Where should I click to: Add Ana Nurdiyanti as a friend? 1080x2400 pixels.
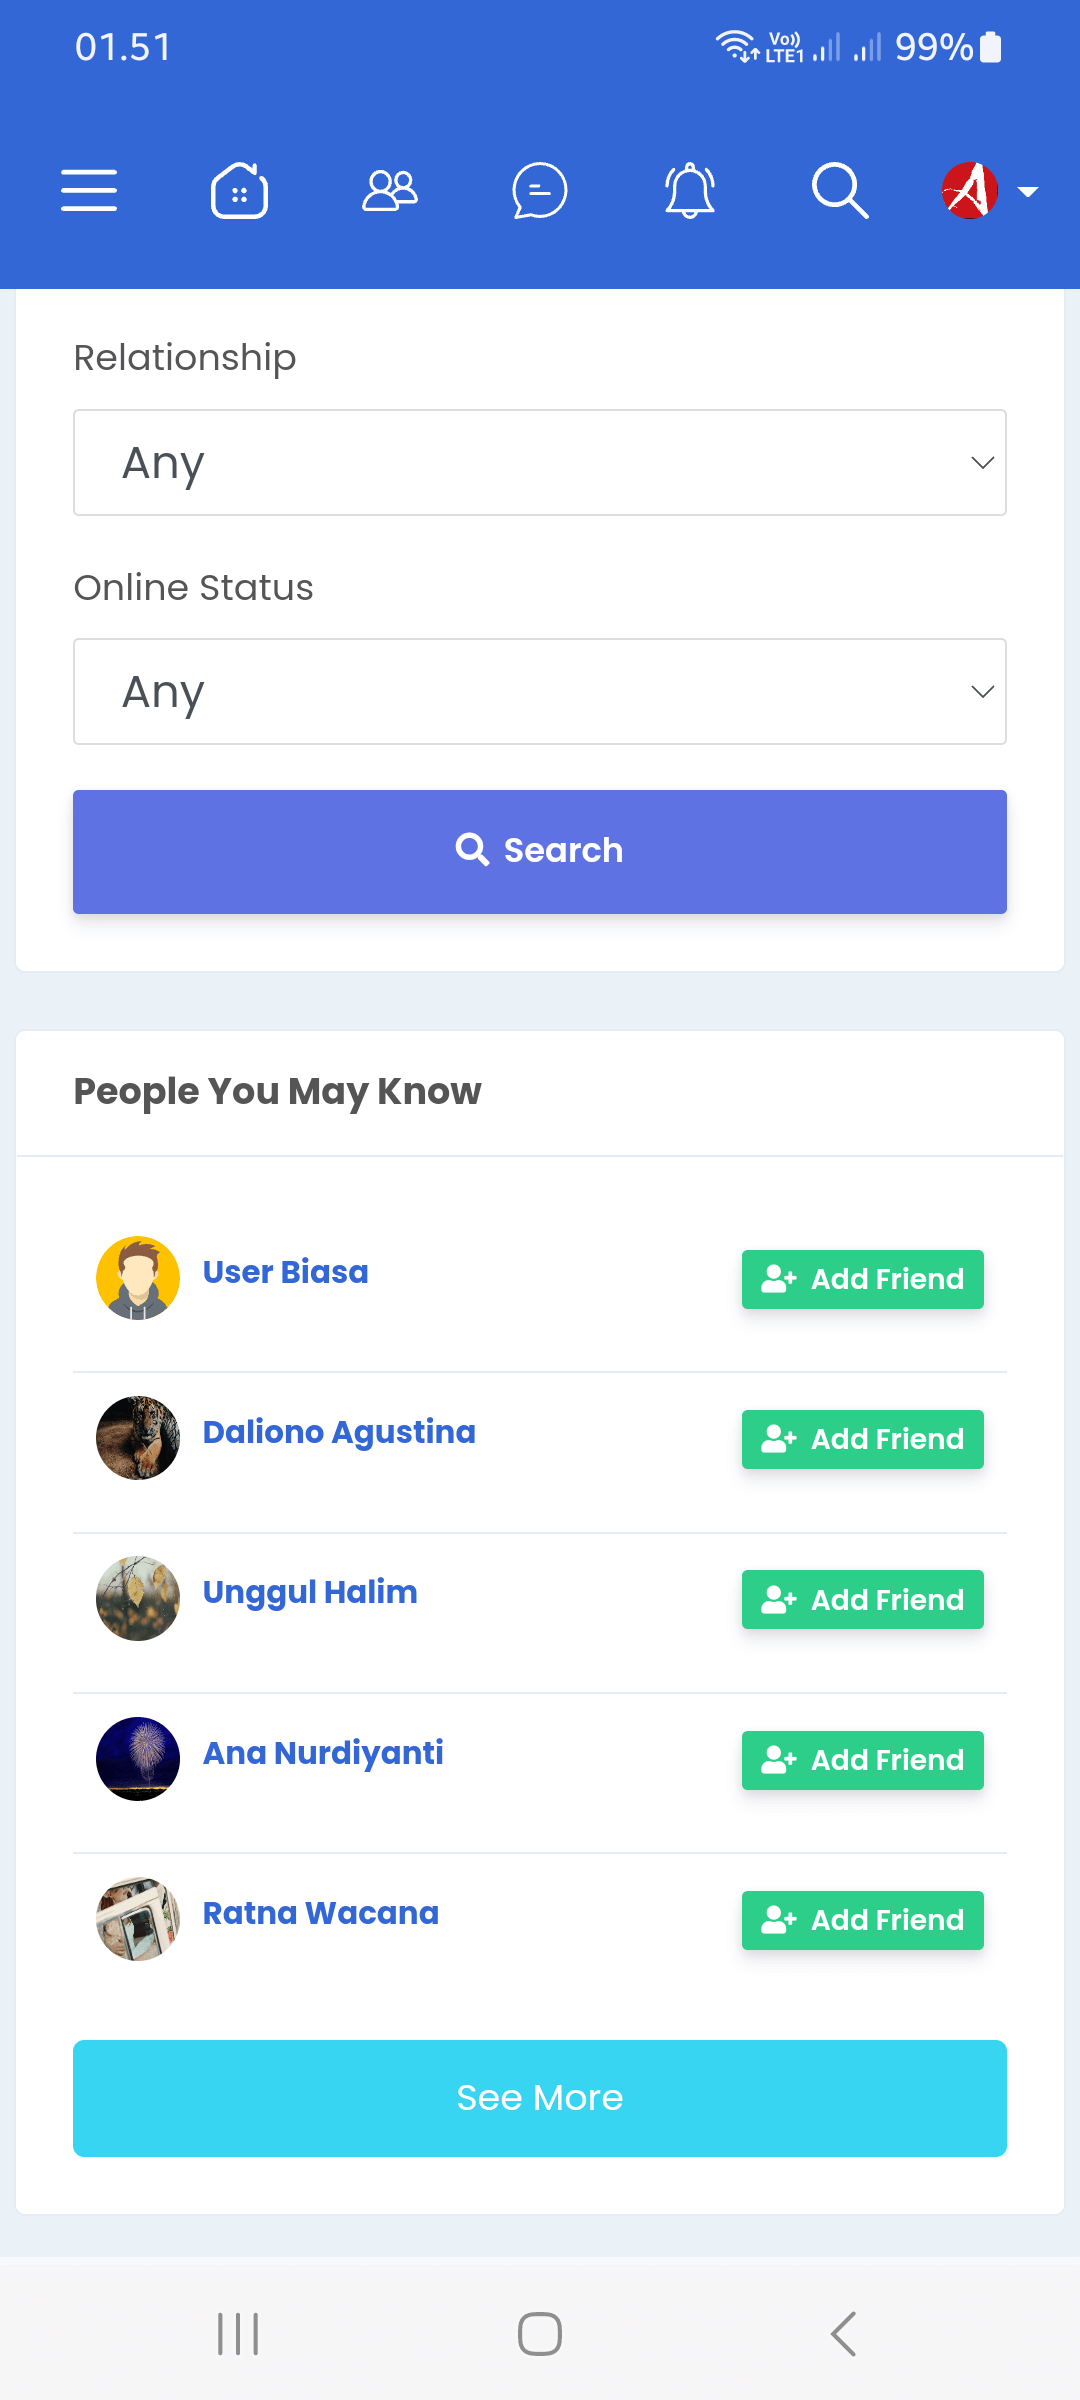click(x=862, y=1760)
